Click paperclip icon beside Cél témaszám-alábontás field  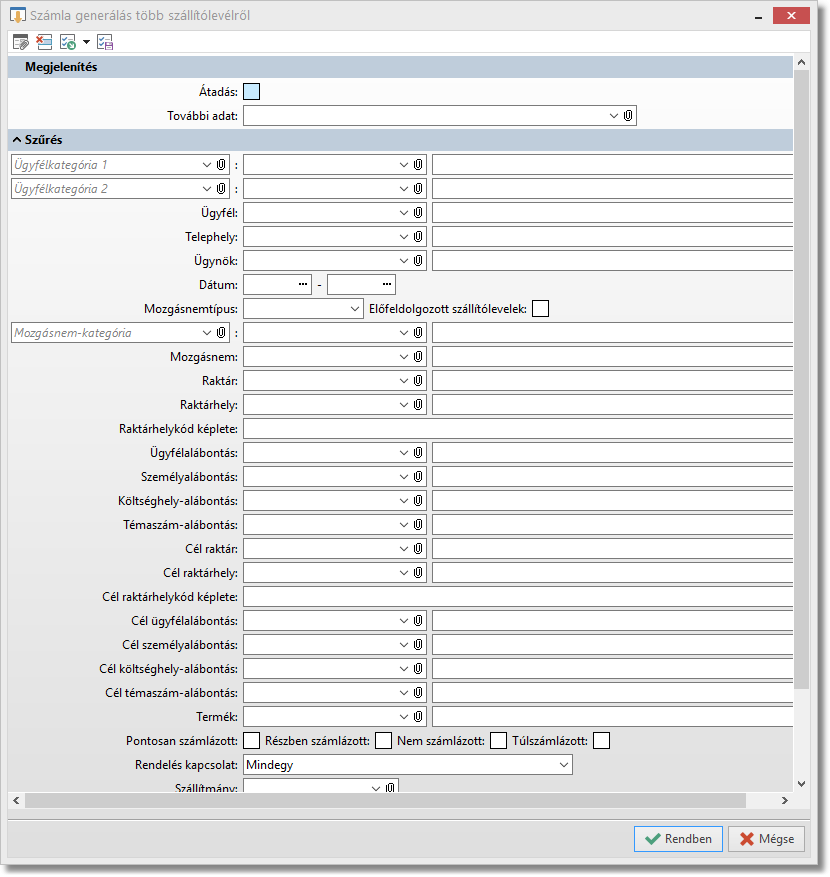click(418, 693)
